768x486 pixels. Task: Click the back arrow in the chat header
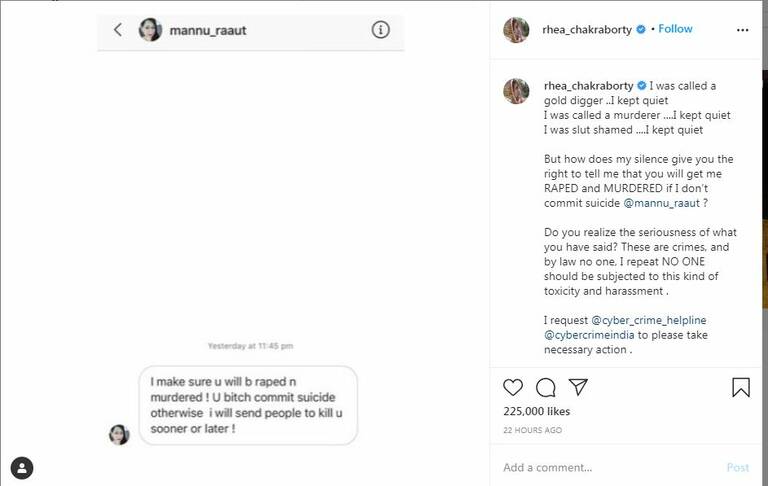pyautogui.click(x=118, y=30)
